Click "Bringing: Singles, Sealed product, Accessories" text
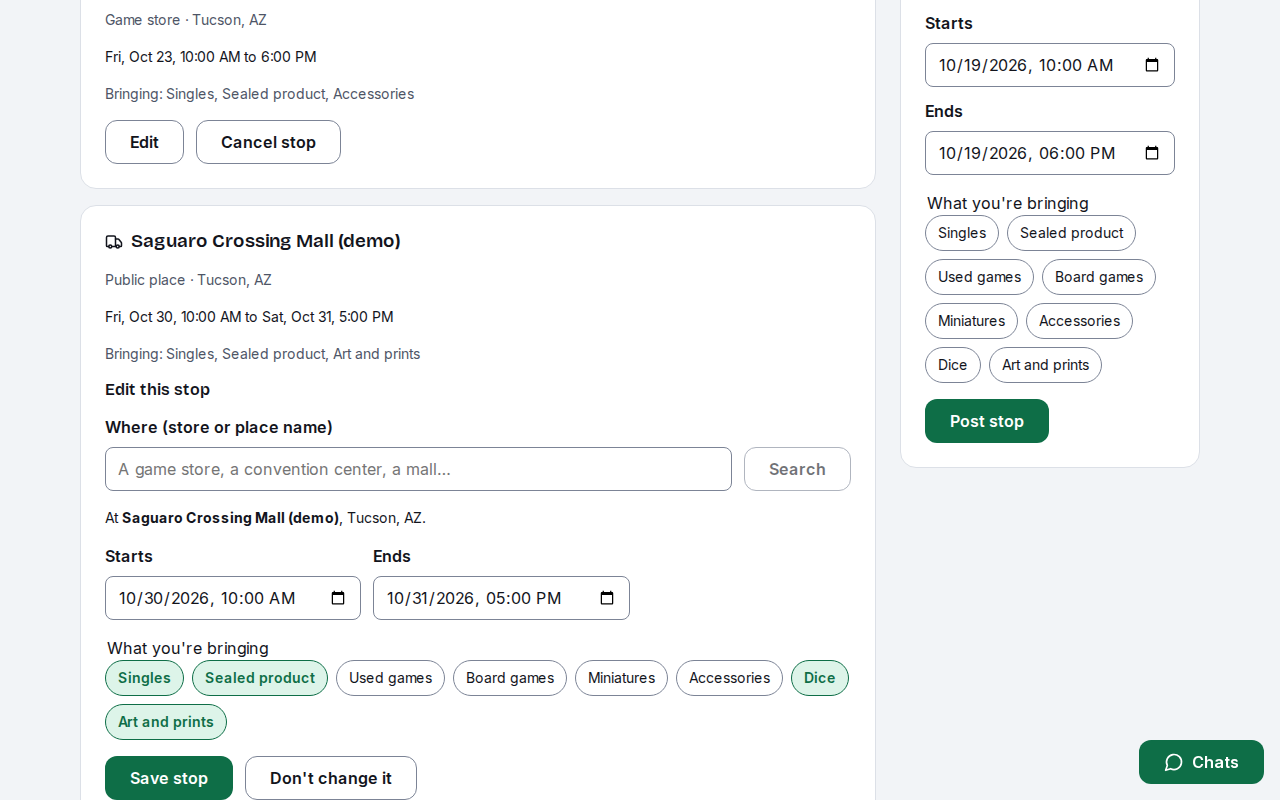The width and height of the screenshot is (1280, 800). coord(260,94)
